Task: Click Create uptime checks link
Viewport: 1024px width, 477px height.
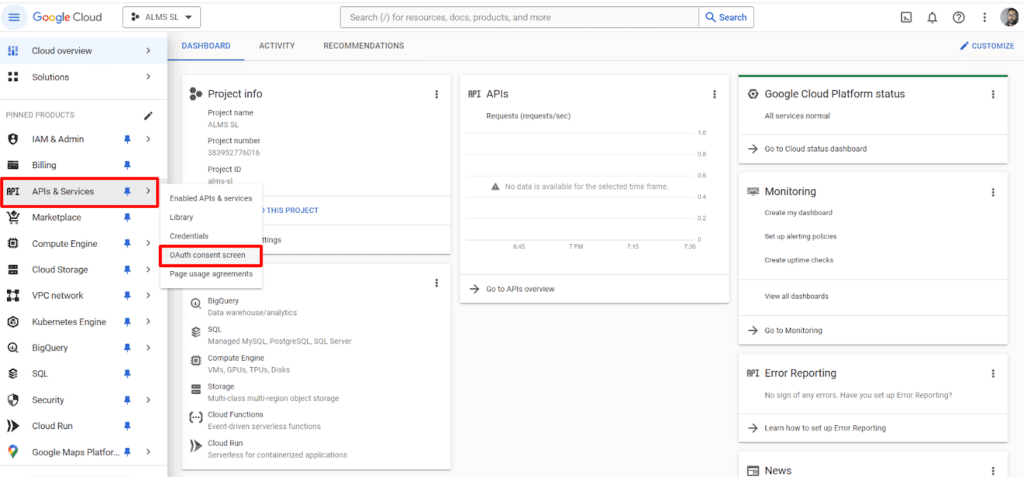Action: (x=799, y=260)
